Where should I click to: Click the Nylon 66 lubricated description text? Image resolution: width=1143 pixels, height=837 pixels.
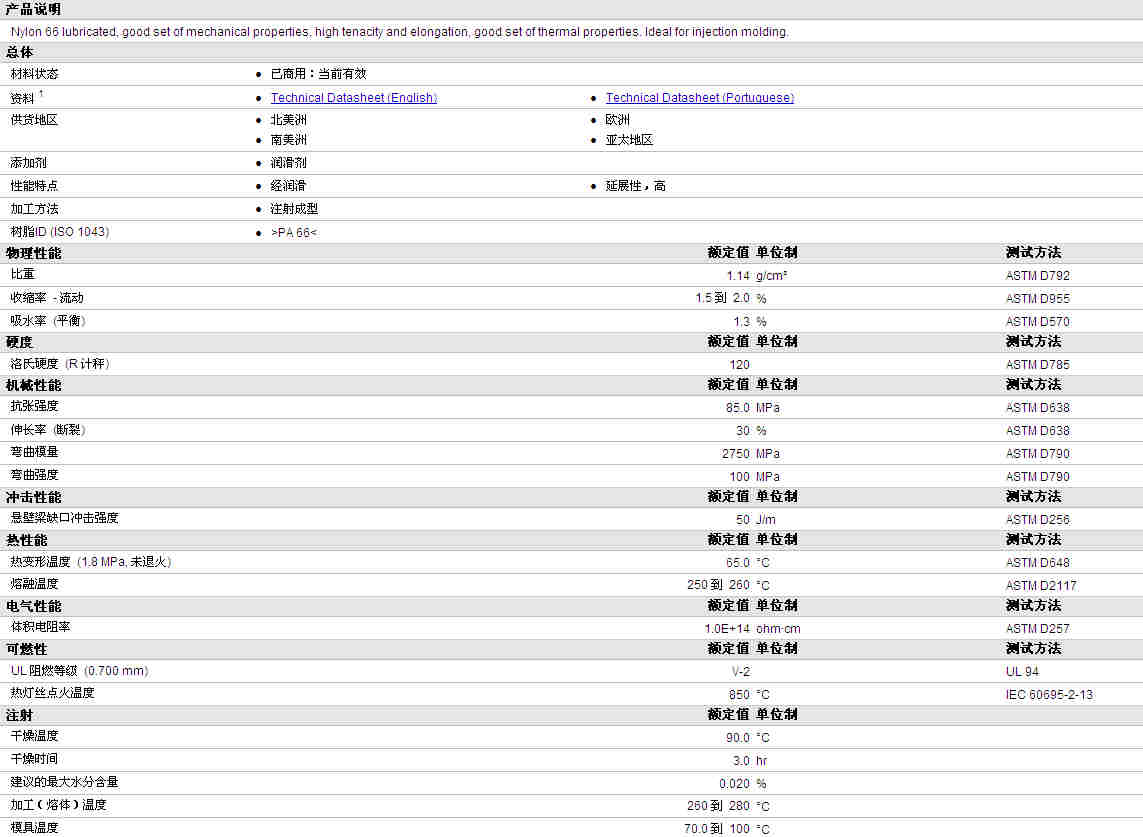[399, 32]
